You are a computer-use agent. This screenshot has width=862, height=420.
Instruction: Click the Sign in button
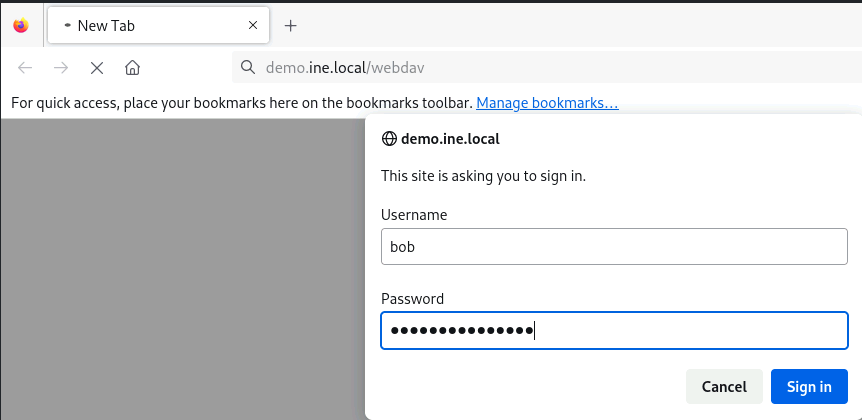point(809,387)
